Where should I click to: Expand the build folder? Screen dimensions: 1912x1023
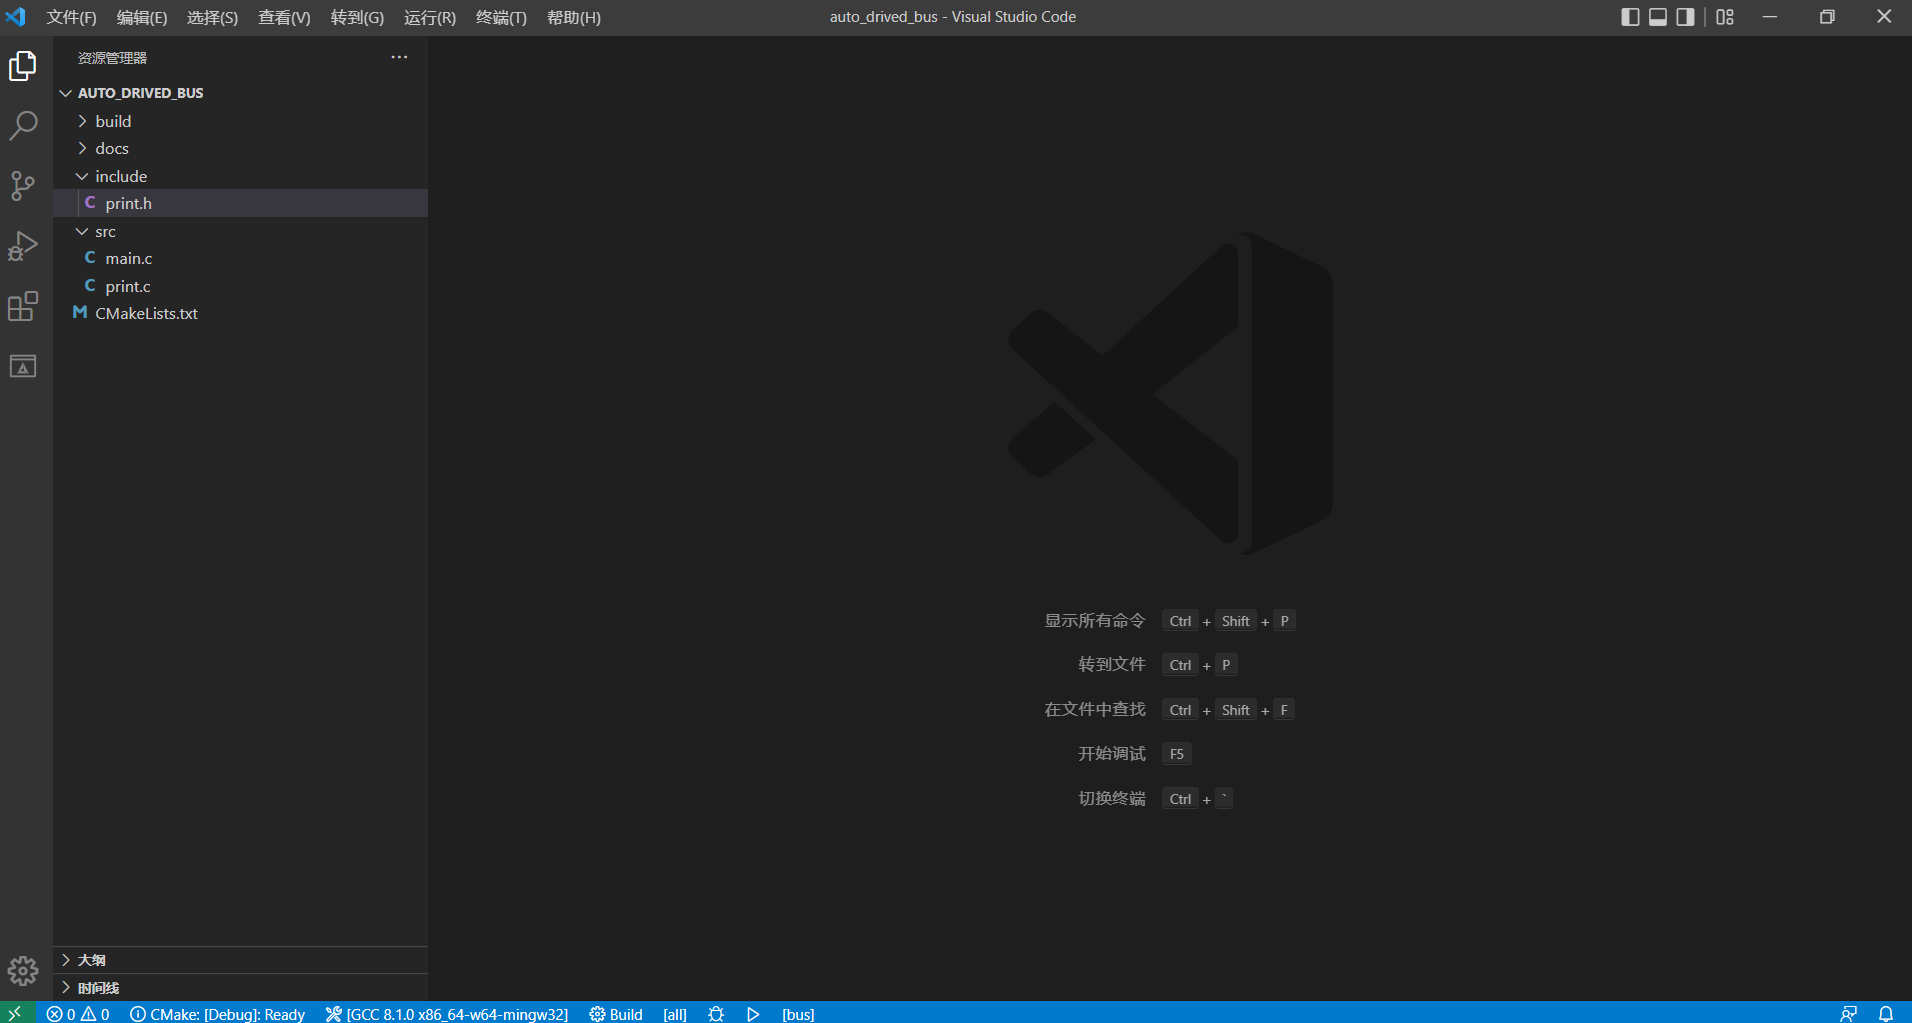pyautogui.click(x=113, y=121)
